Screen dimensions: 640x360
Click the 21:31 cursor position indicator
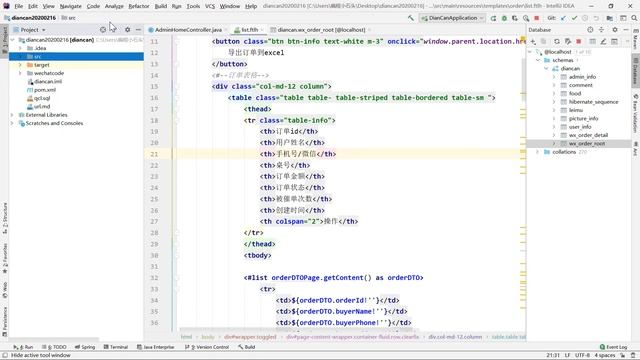click(553, 356)
